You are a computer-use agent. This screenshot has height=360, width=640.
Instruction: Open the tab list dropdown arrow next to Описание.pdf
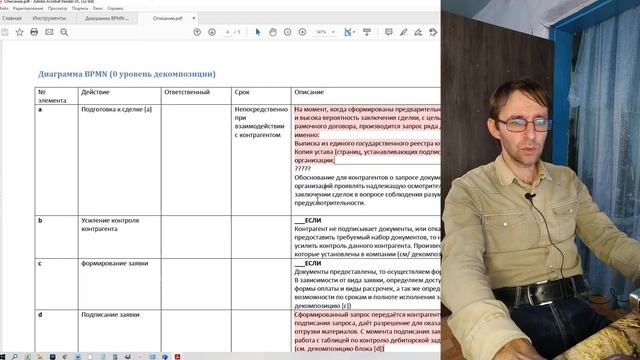(x=194, y=18)
